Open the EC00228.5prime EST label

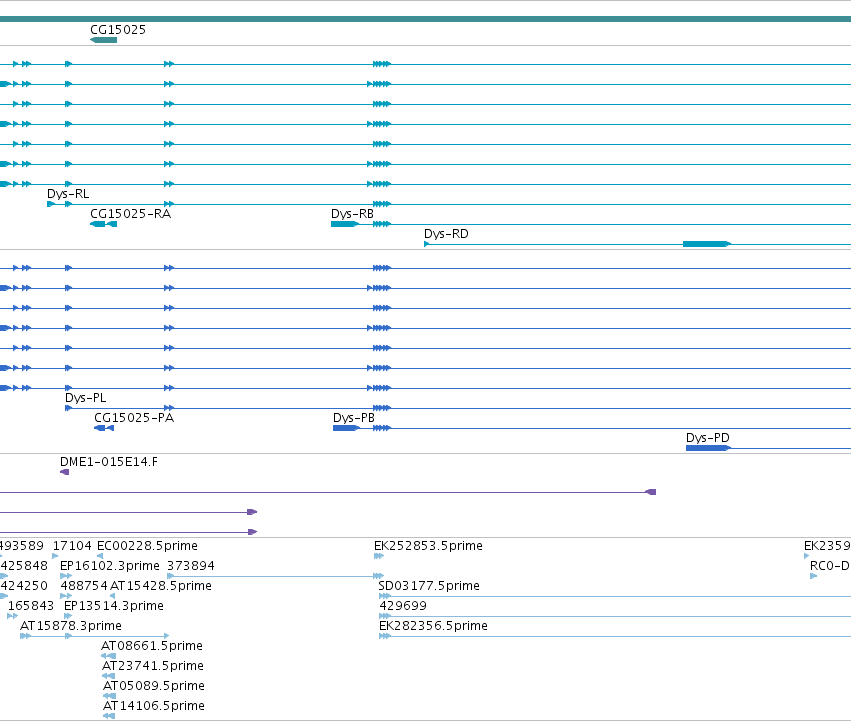(x=147, y=546)
